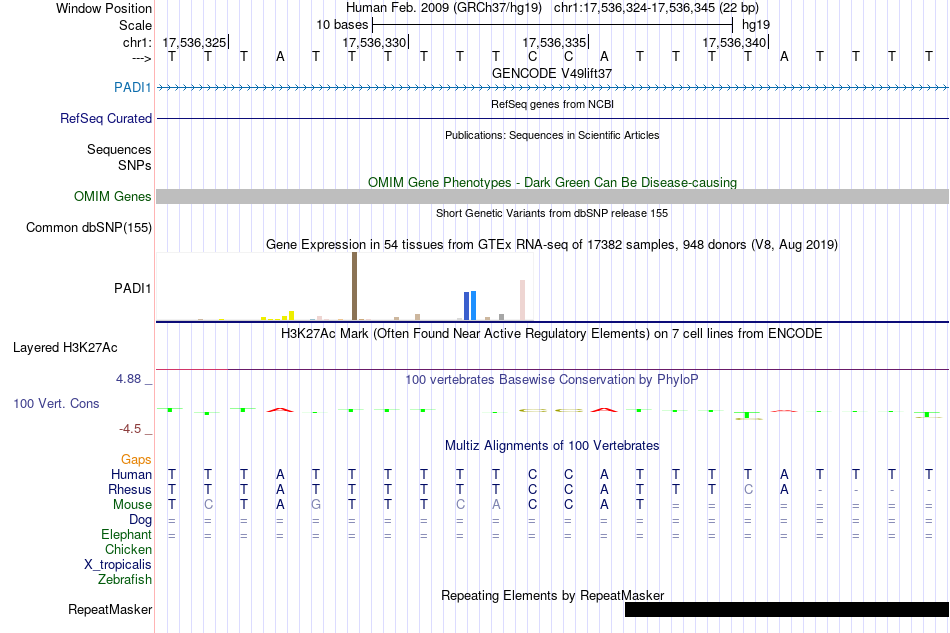Screen dimensions: 950x633
Task: Click the GTEx Gene Expression track title
Action: tap(552, 244)
